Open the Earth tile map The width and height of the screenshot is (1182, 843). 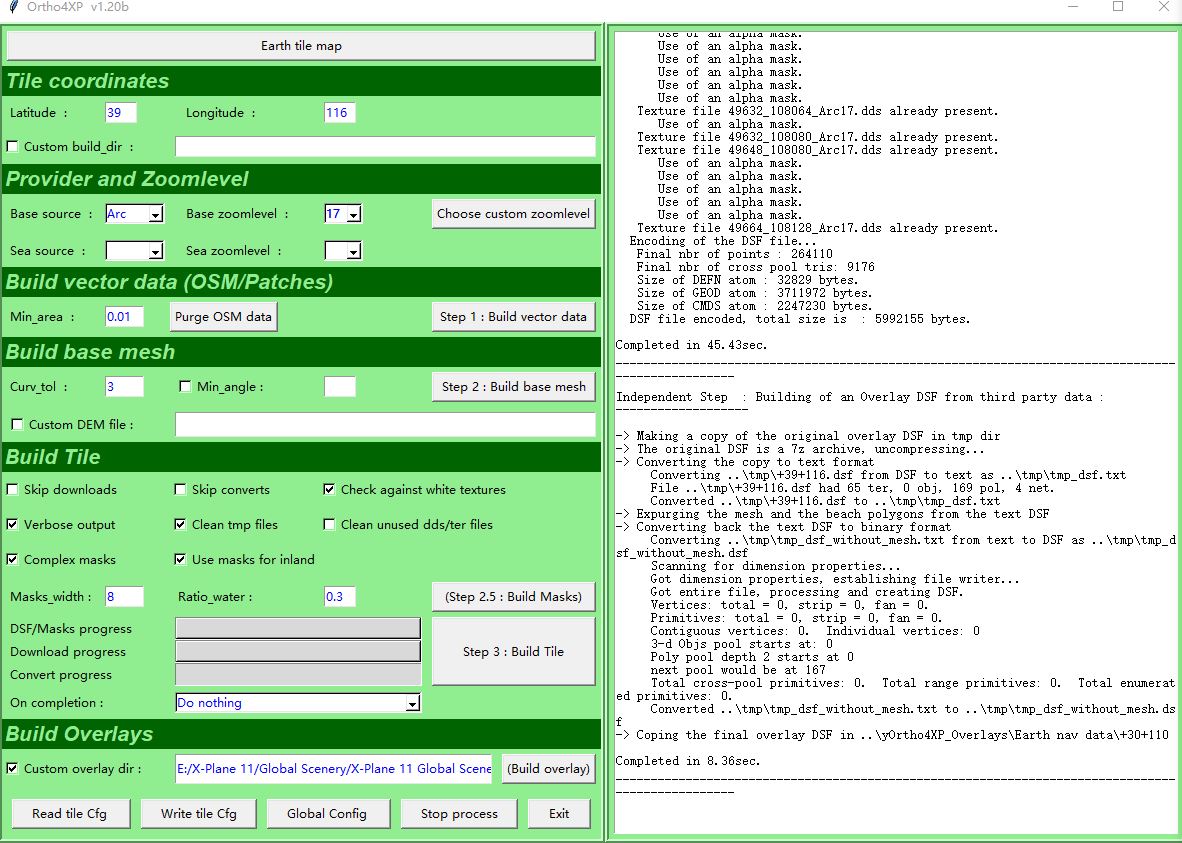coord(301,46)
